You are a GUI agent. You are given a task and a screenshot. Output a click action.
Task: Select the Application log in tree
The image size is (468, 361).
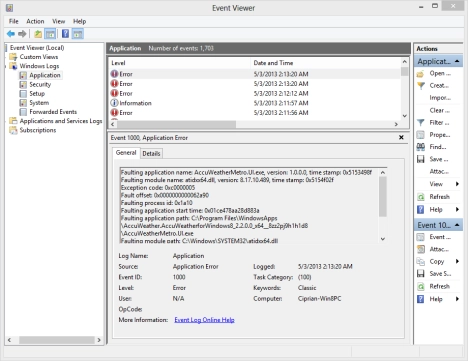click(45, 75)
